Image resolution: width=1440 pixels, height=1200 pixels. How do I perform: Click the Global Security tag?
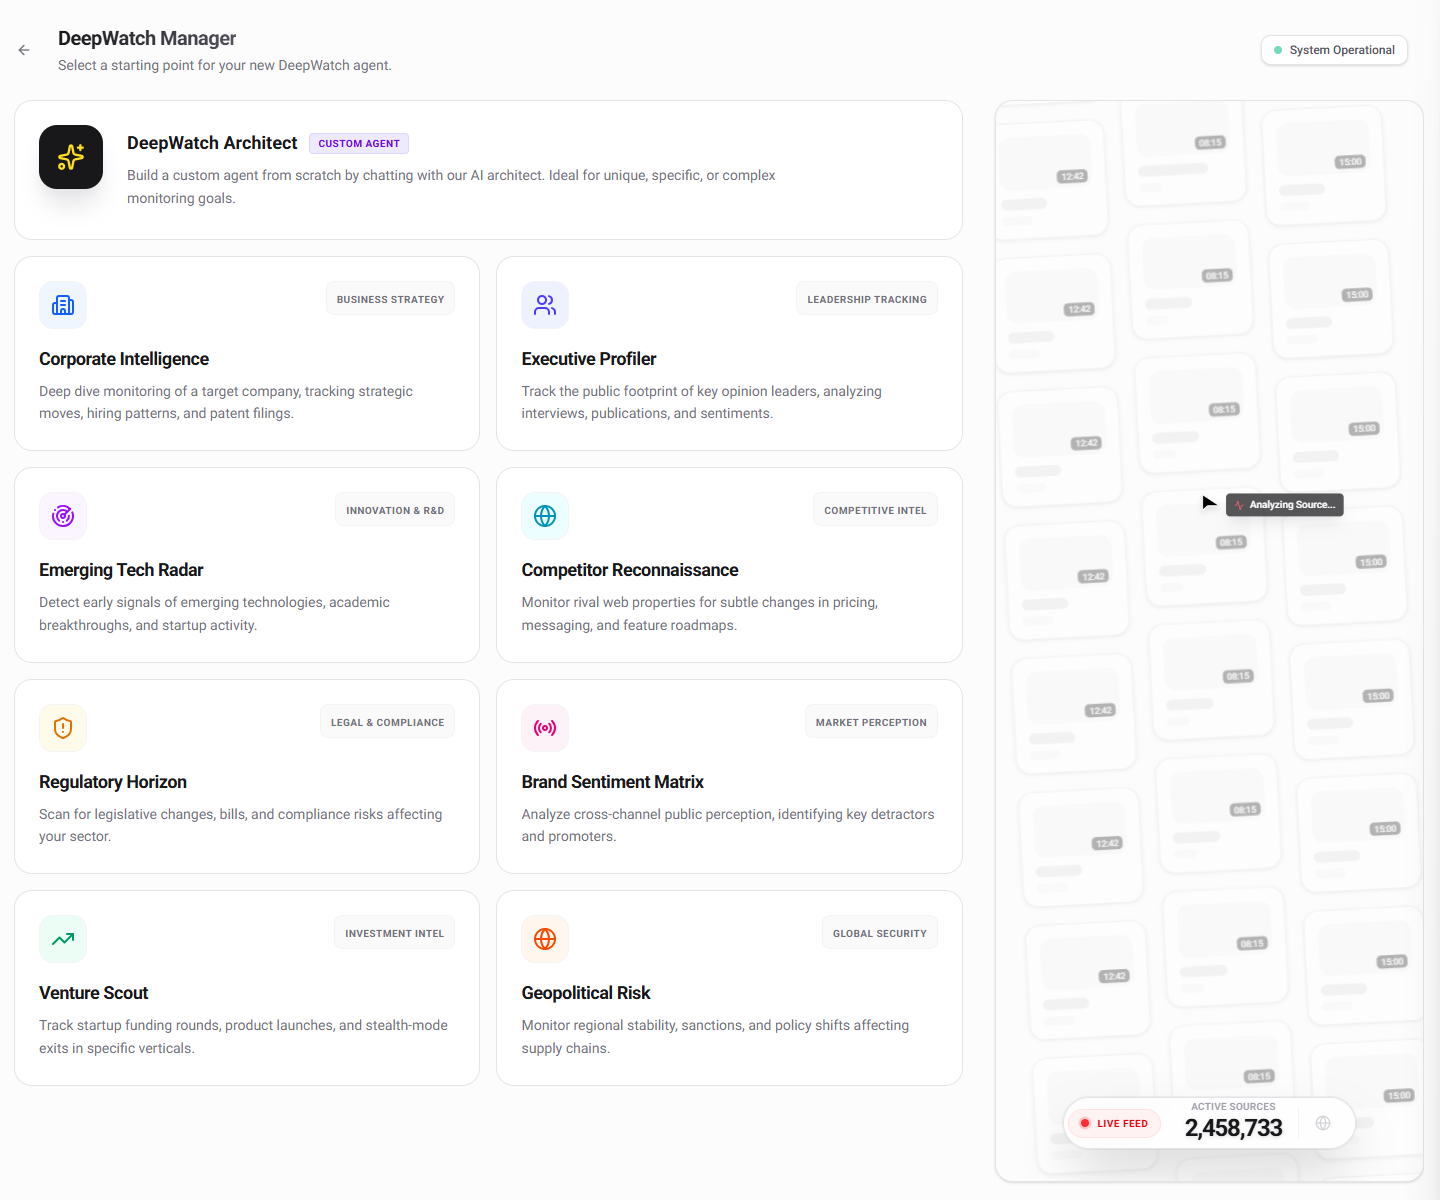pyautogui.click(x=880, y=933)
